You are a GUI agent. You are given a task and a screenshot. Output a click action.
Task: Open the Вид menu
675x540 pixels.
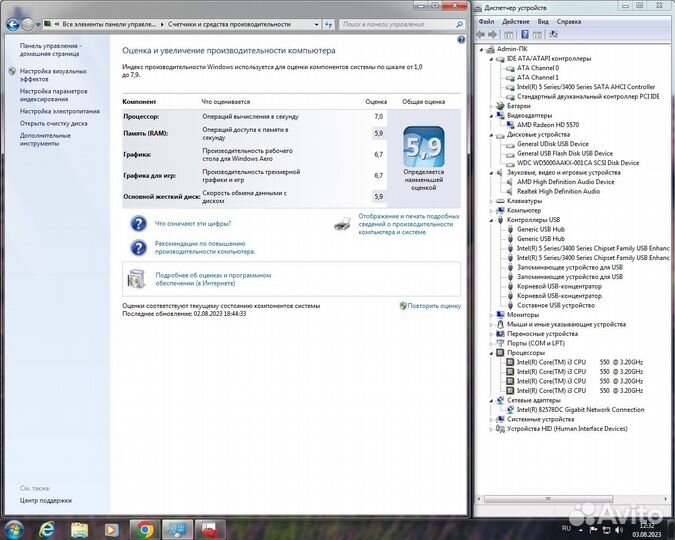[x=543, y=22]
